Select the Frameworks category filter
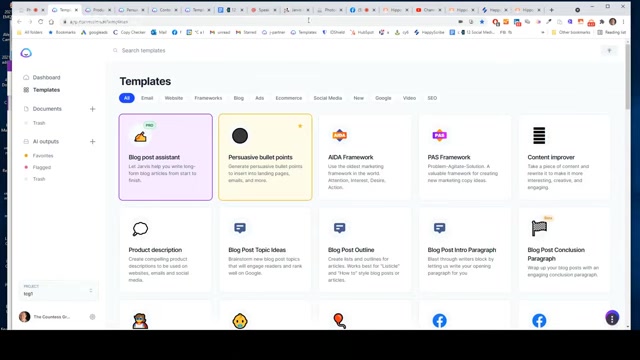This screenshot has width=640, height=360. [208, 98]
